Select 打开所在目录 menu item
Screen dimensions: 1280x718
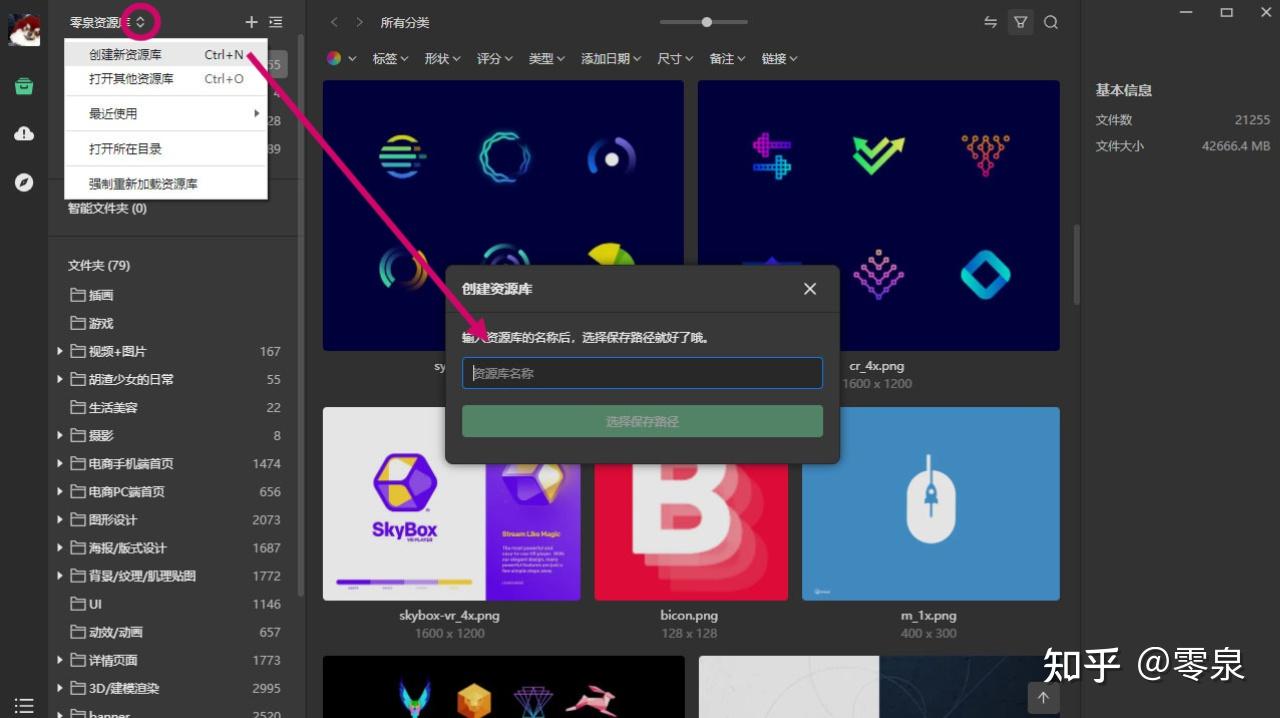[x=166, y=149]
